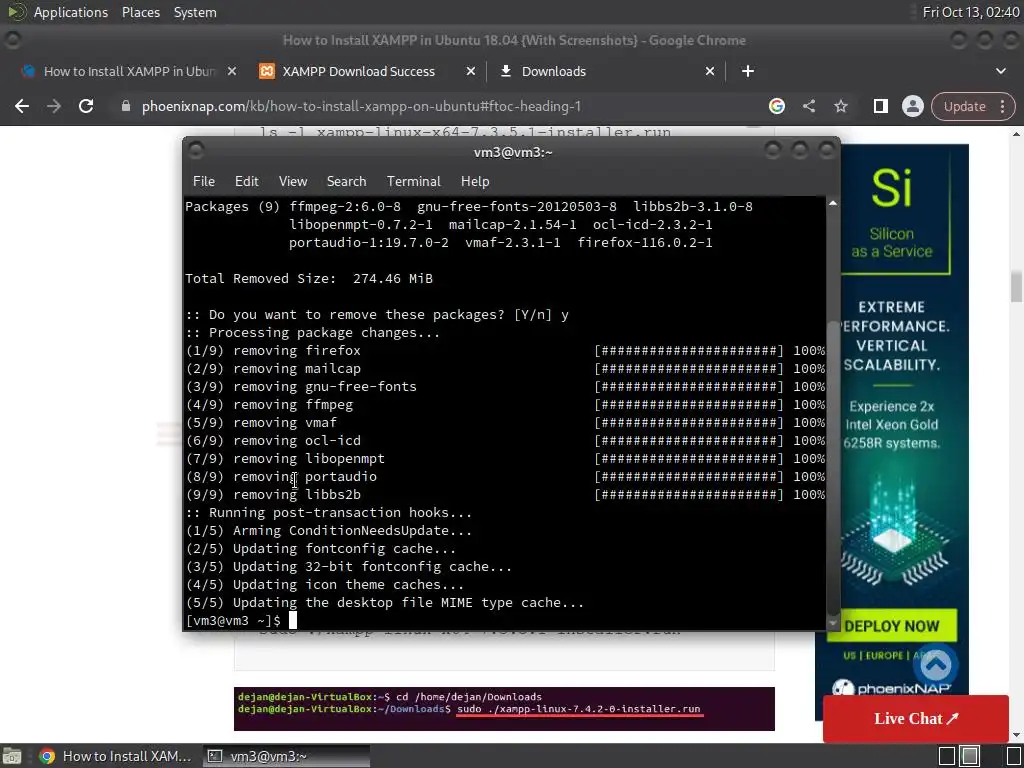Share this page icon
The image size is (1024, 768).
click(809, 106)
